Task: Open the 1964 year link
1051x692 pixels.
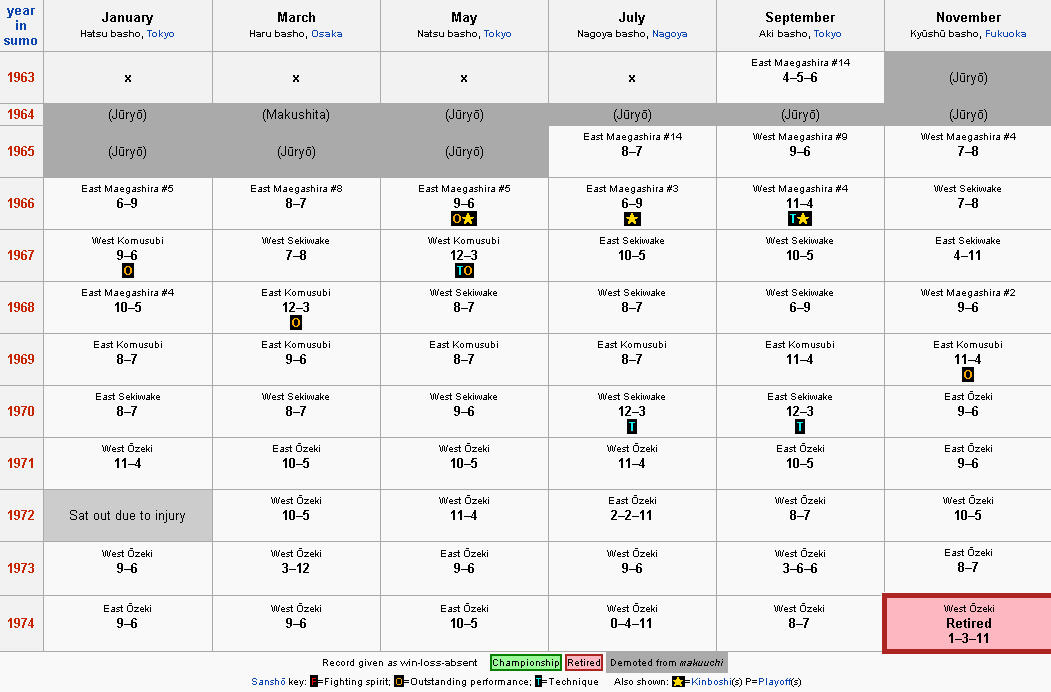Action: (x=21, y=114)
